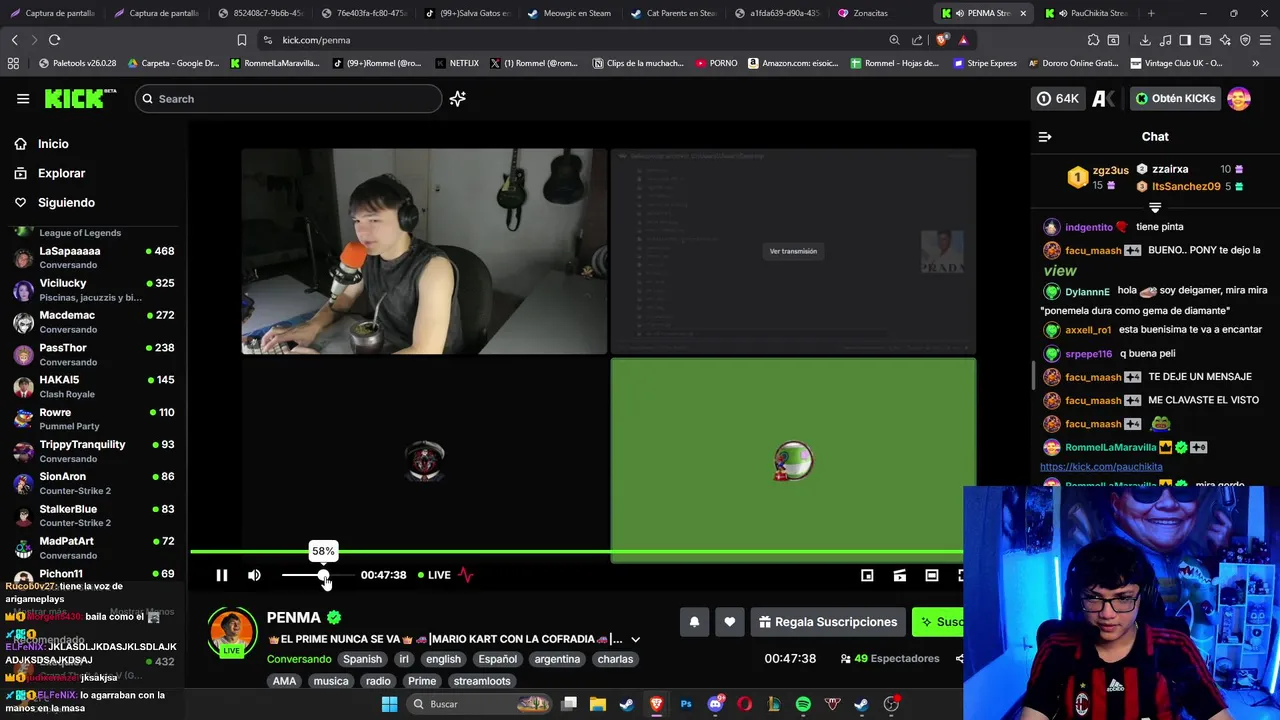Show more bookmarks chevron
Viewport: 1280px width, 720px height.
click(x=1256, y=63)
